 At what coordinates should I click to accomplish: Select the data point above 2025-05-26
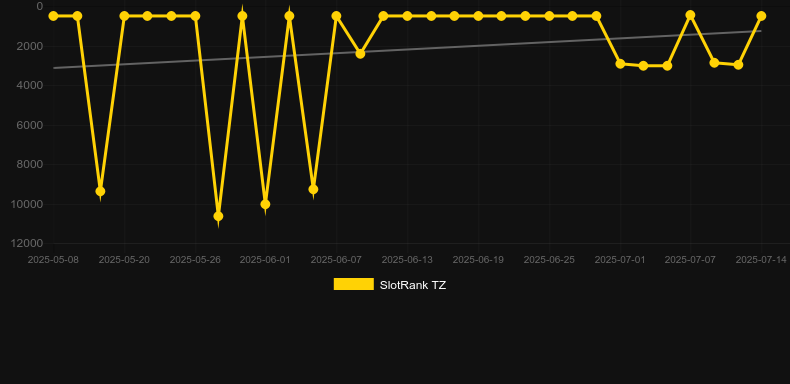pos(195,16)
